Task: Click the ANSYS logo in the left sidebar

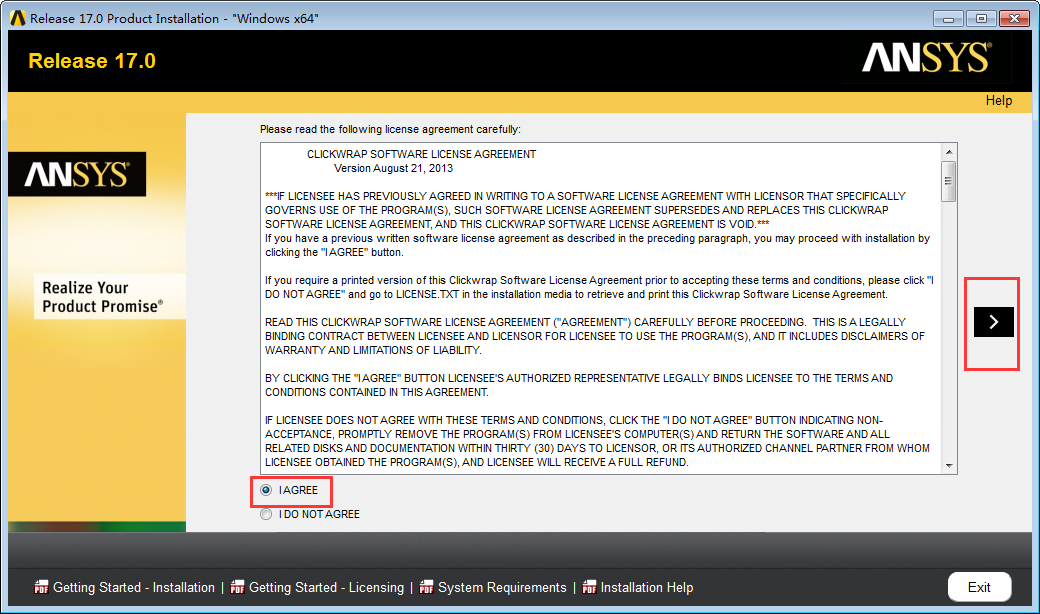Action: click(77, 175)
